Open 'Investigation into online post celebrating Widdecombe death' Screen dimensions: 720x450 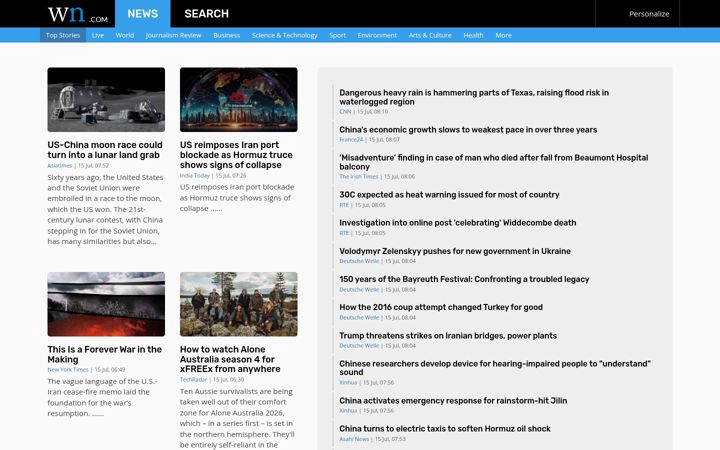(x=457, y=223)
